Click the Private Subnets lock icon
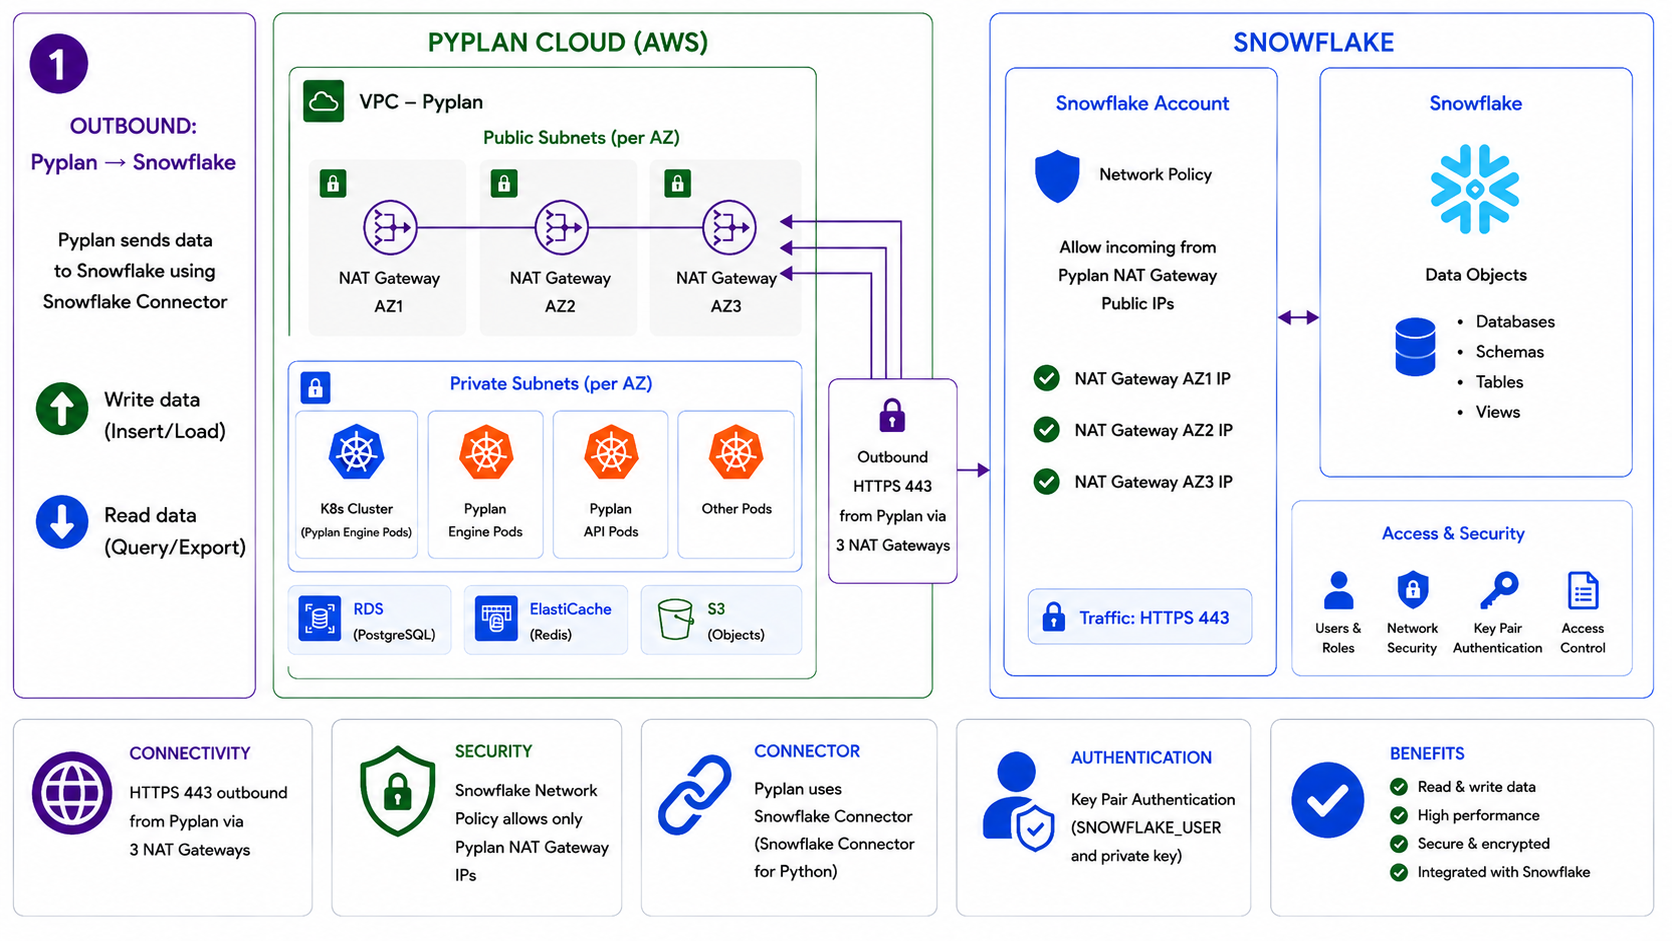 coord(316,387)
